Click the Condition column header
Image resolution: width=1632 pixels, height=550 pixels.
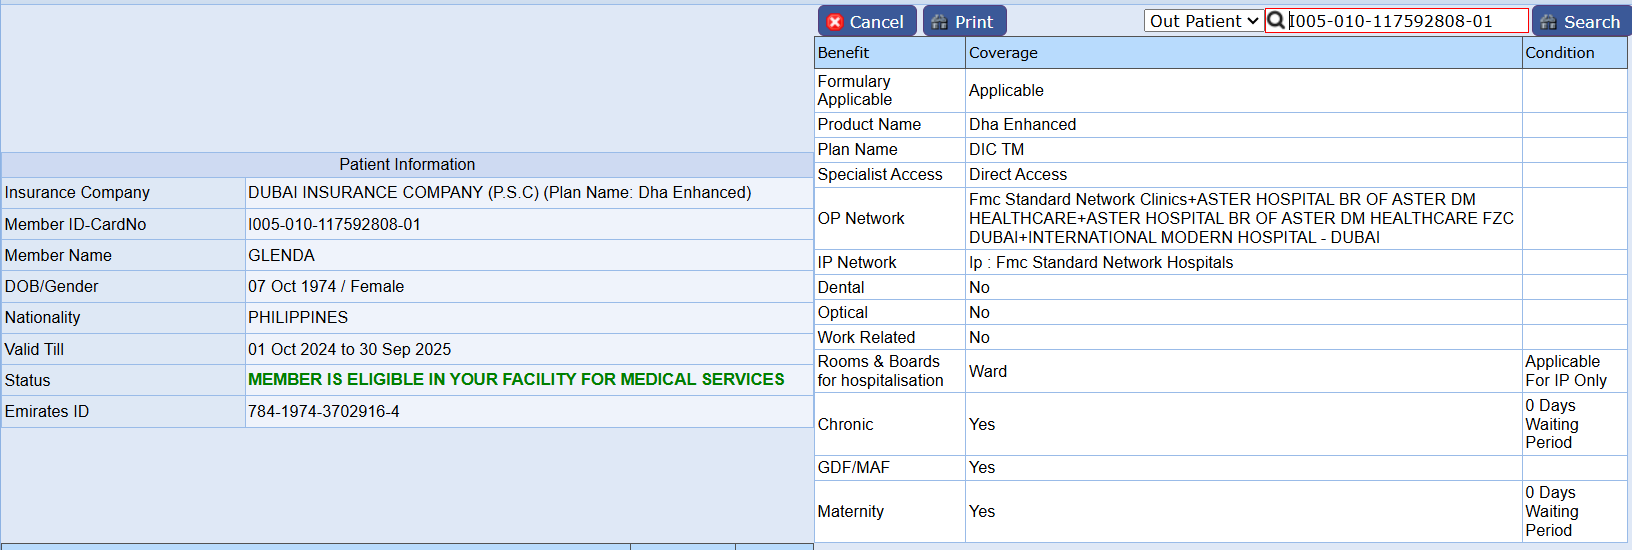[x=1559, y=53]
